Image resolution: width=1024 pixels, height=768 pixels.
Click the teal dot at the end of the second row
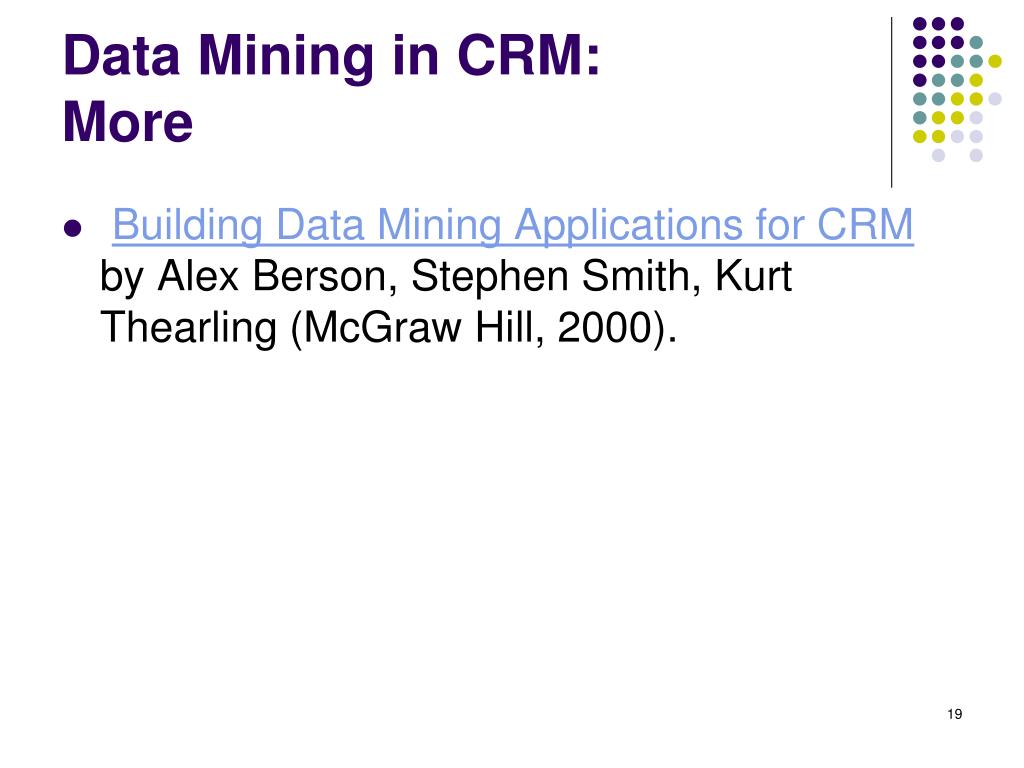976,43
